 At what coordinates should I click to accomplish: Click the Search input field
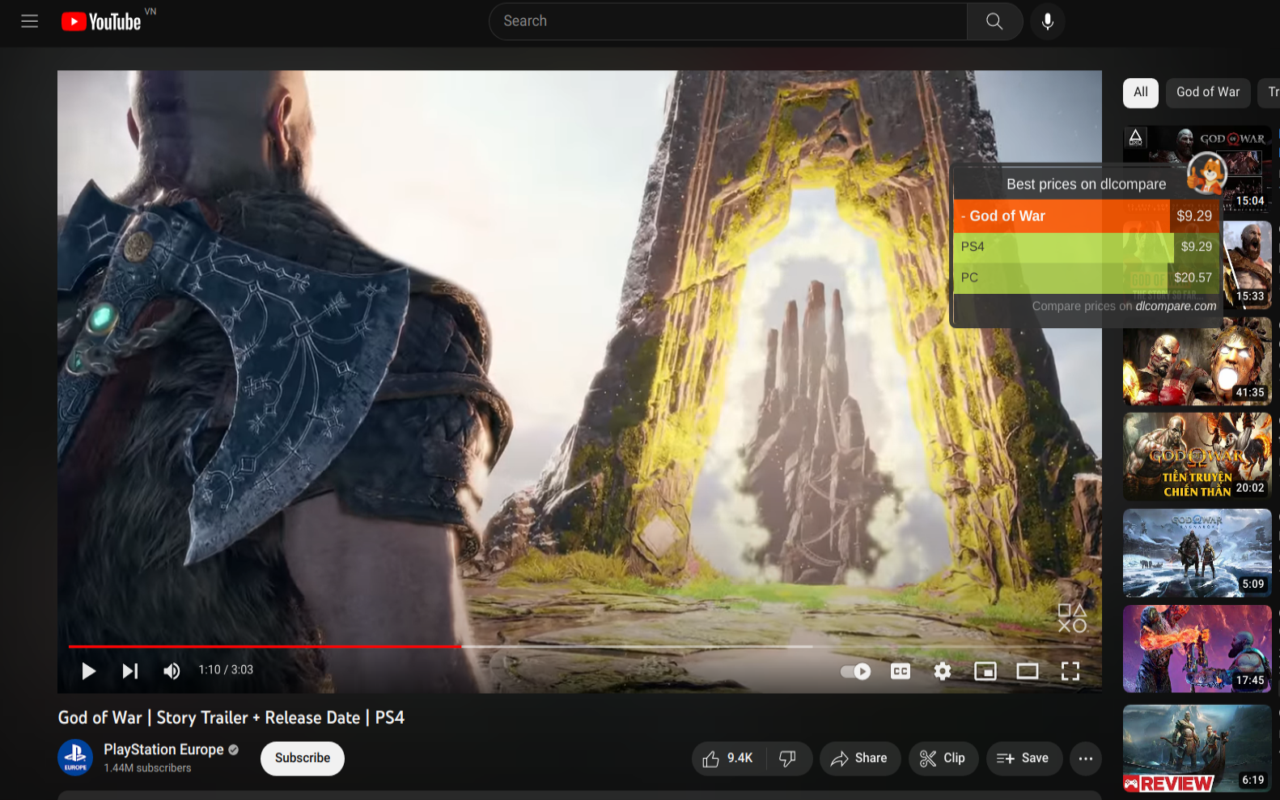[728, 21]
